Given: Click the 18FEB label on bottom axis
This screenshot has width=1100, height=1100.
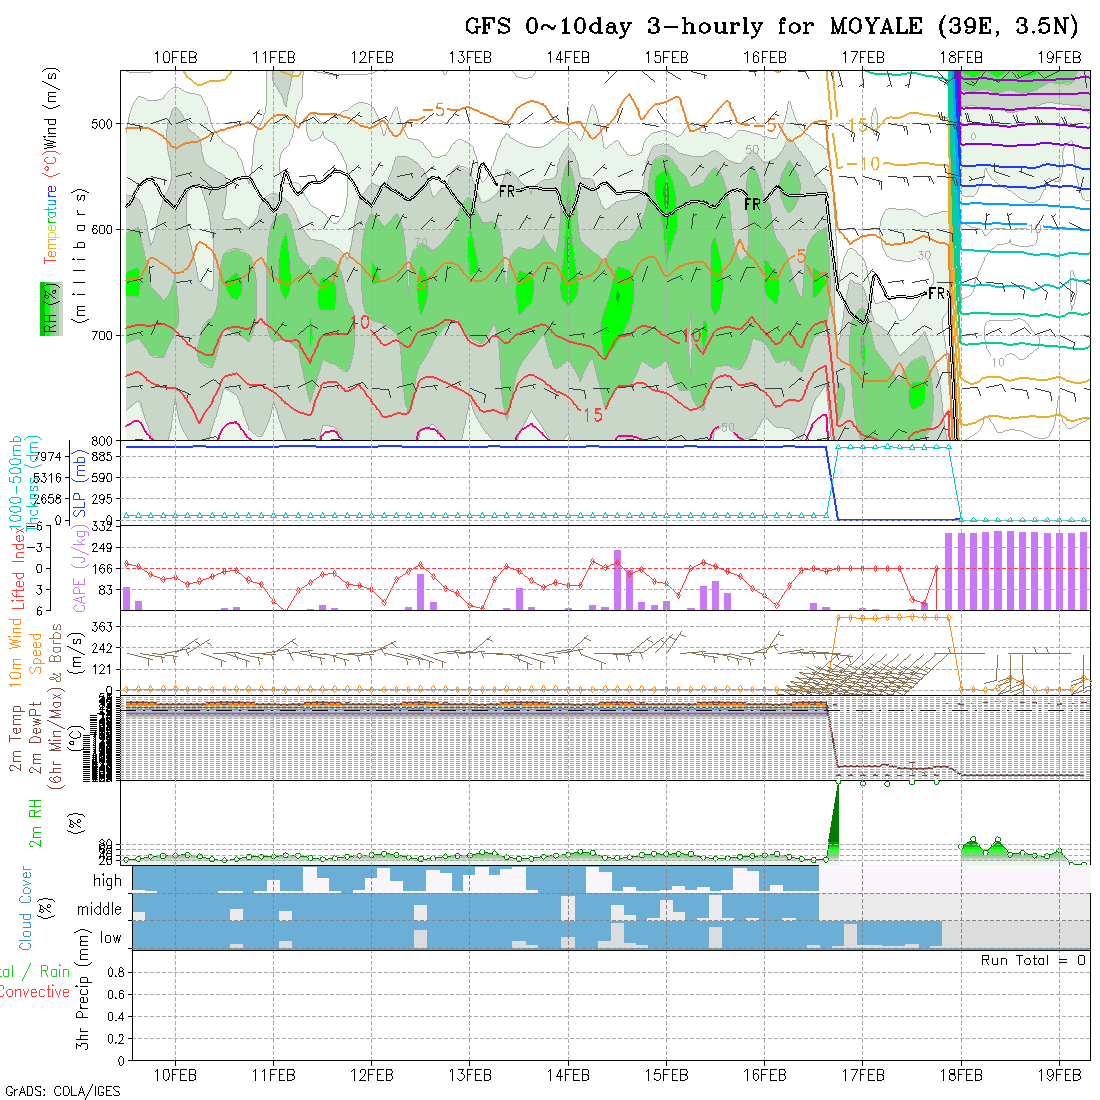Looking at the screenshot, I should (x=961, y=1075).
